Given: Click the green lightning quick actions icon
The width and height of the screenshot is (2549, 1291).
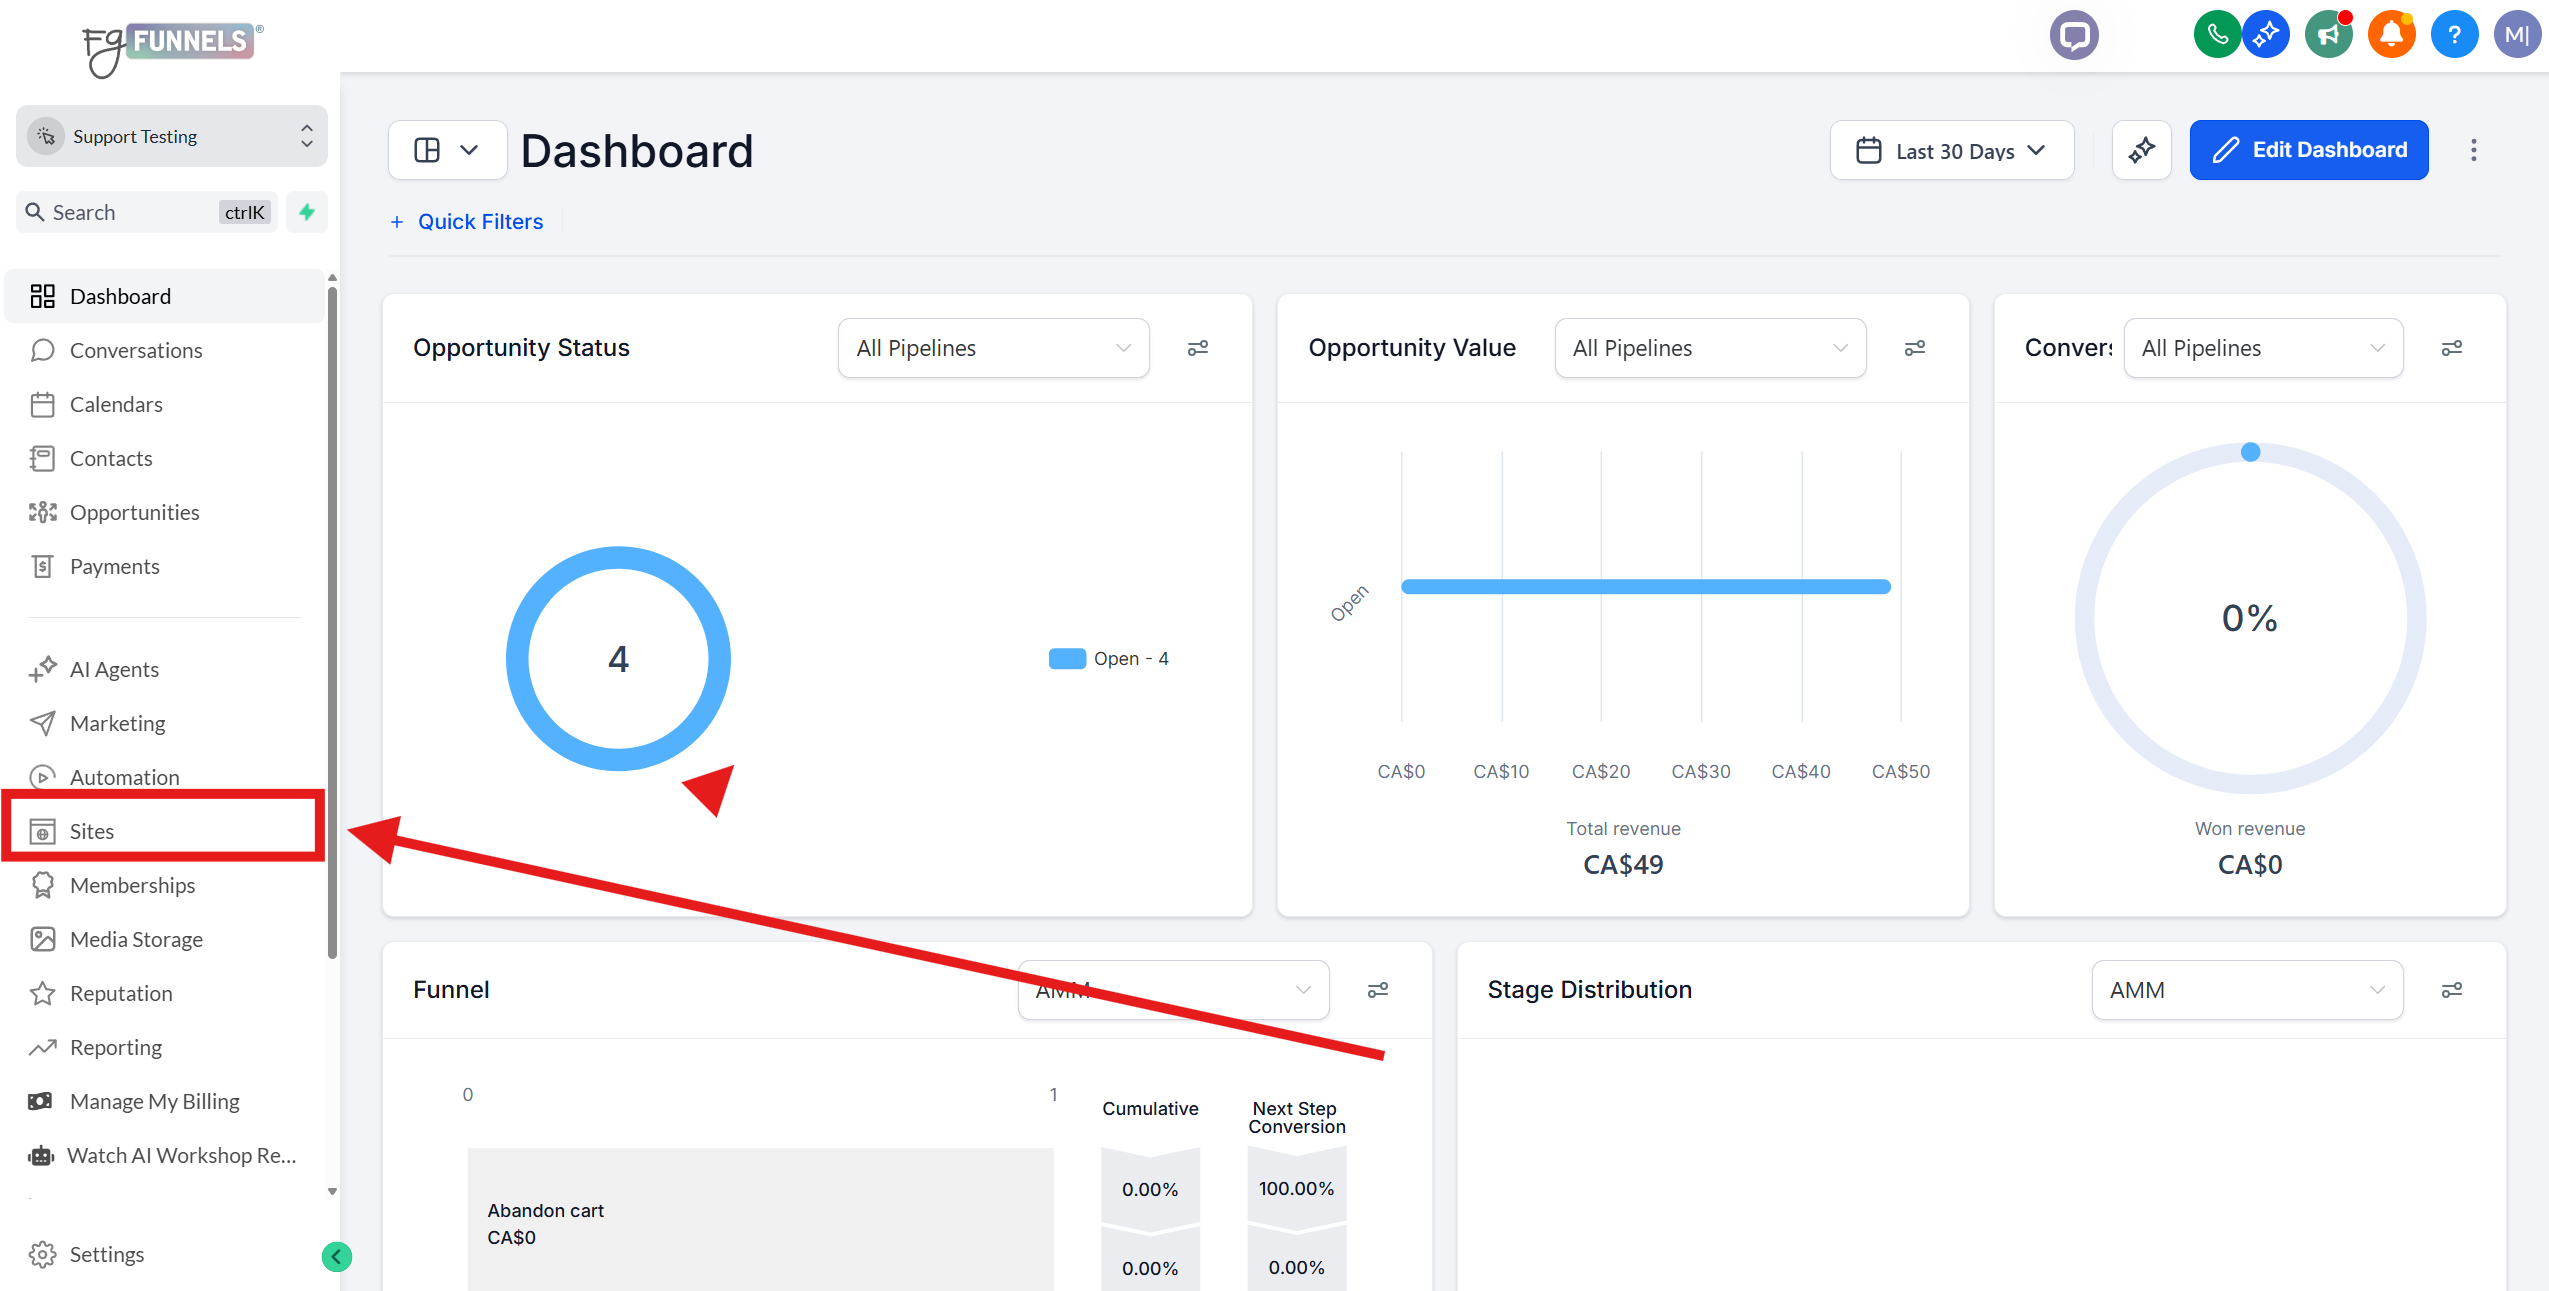Looking at the screenshot, I should 307,212.
